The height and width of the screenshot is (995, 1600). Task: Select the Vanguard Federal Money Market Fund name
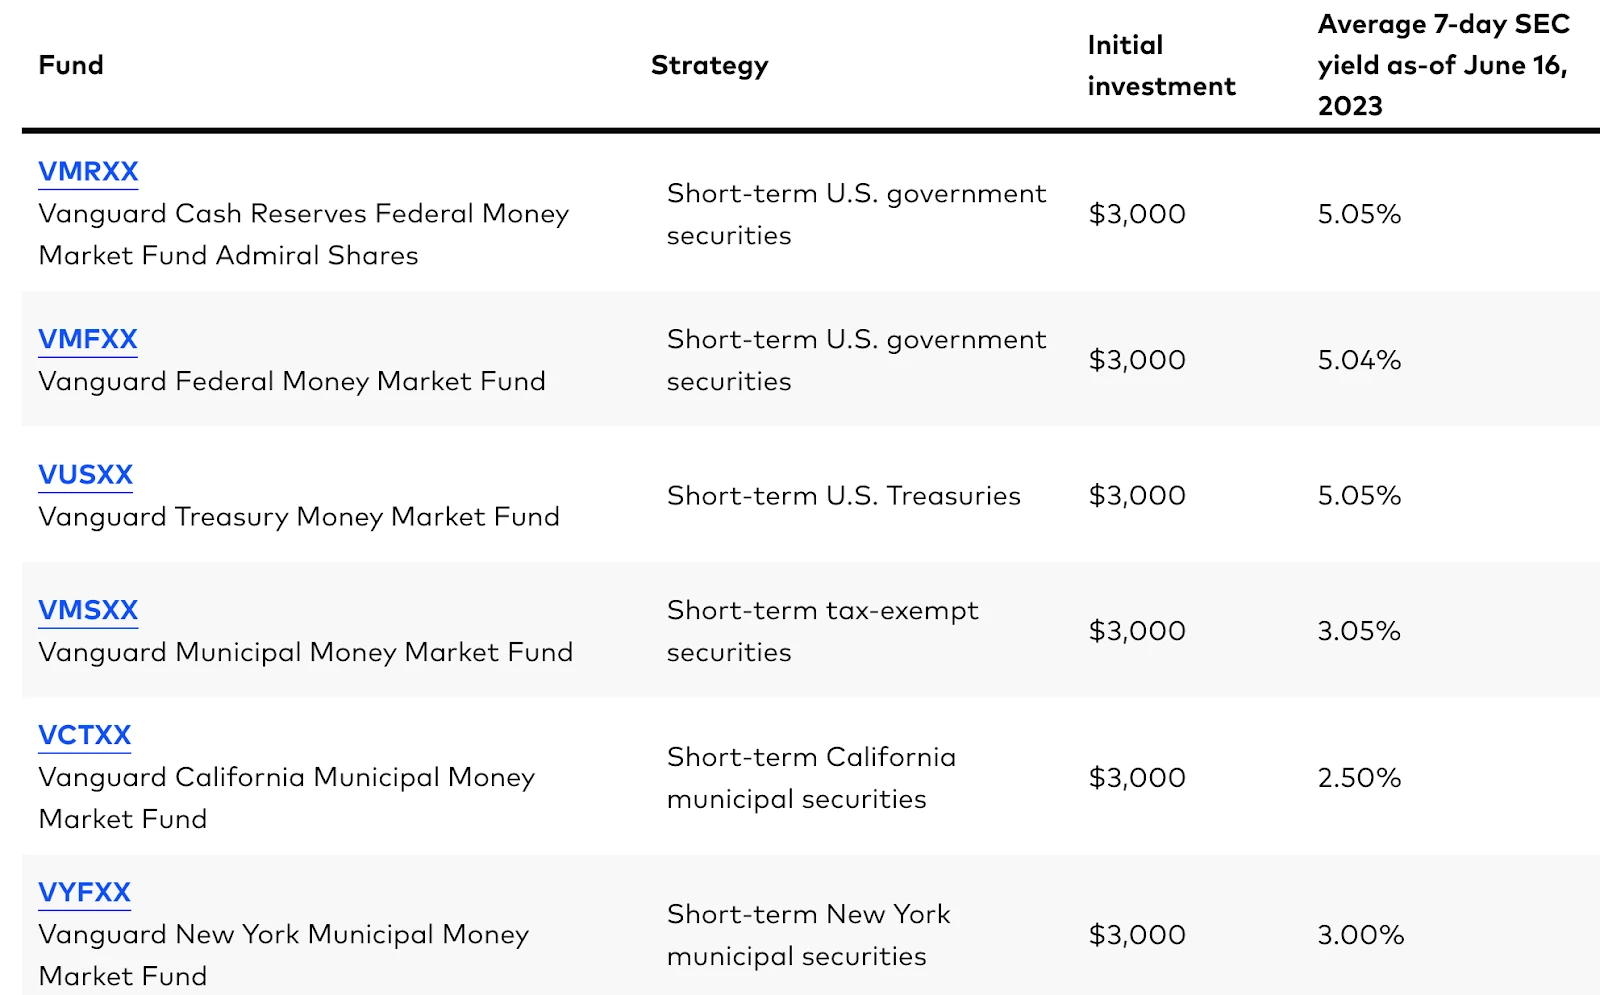tap(292, 382)
